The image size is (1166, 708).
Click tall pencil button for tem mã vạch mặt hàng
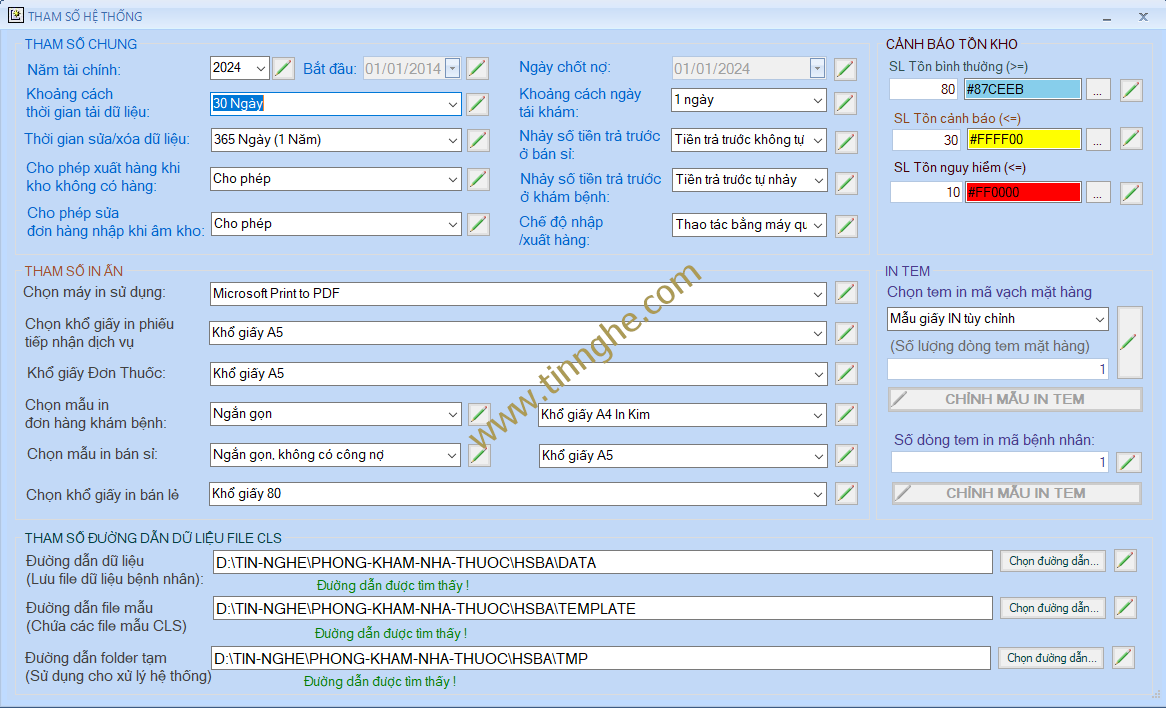1130,342
